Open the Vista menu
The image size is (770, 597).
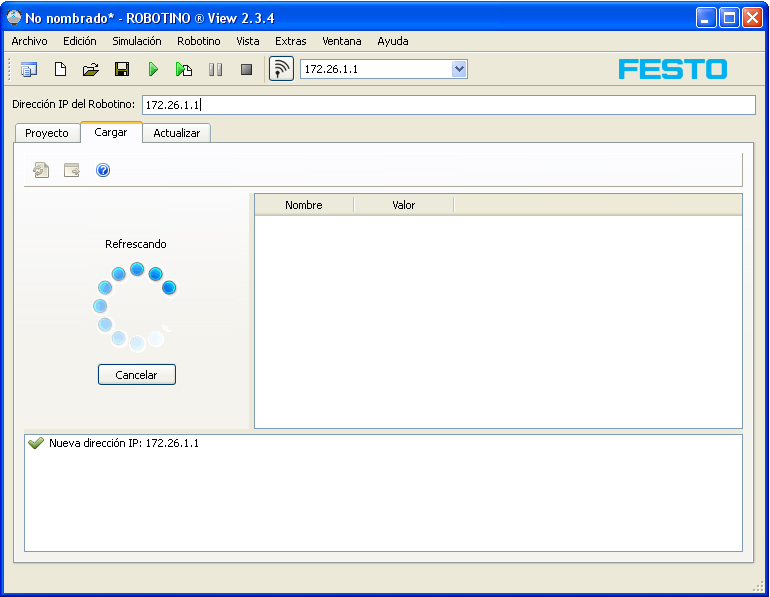coord(248,41)
